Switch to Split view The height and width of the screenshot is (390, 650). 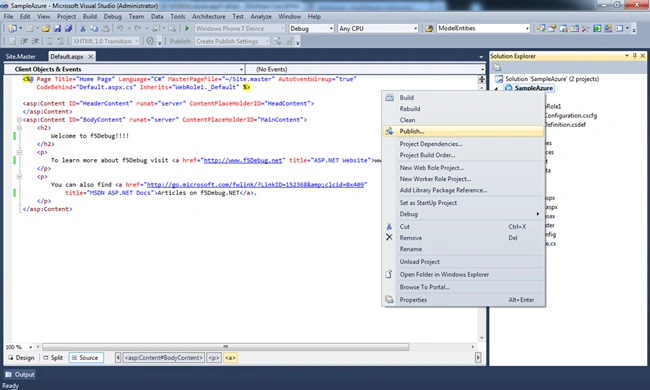(53, 358)
